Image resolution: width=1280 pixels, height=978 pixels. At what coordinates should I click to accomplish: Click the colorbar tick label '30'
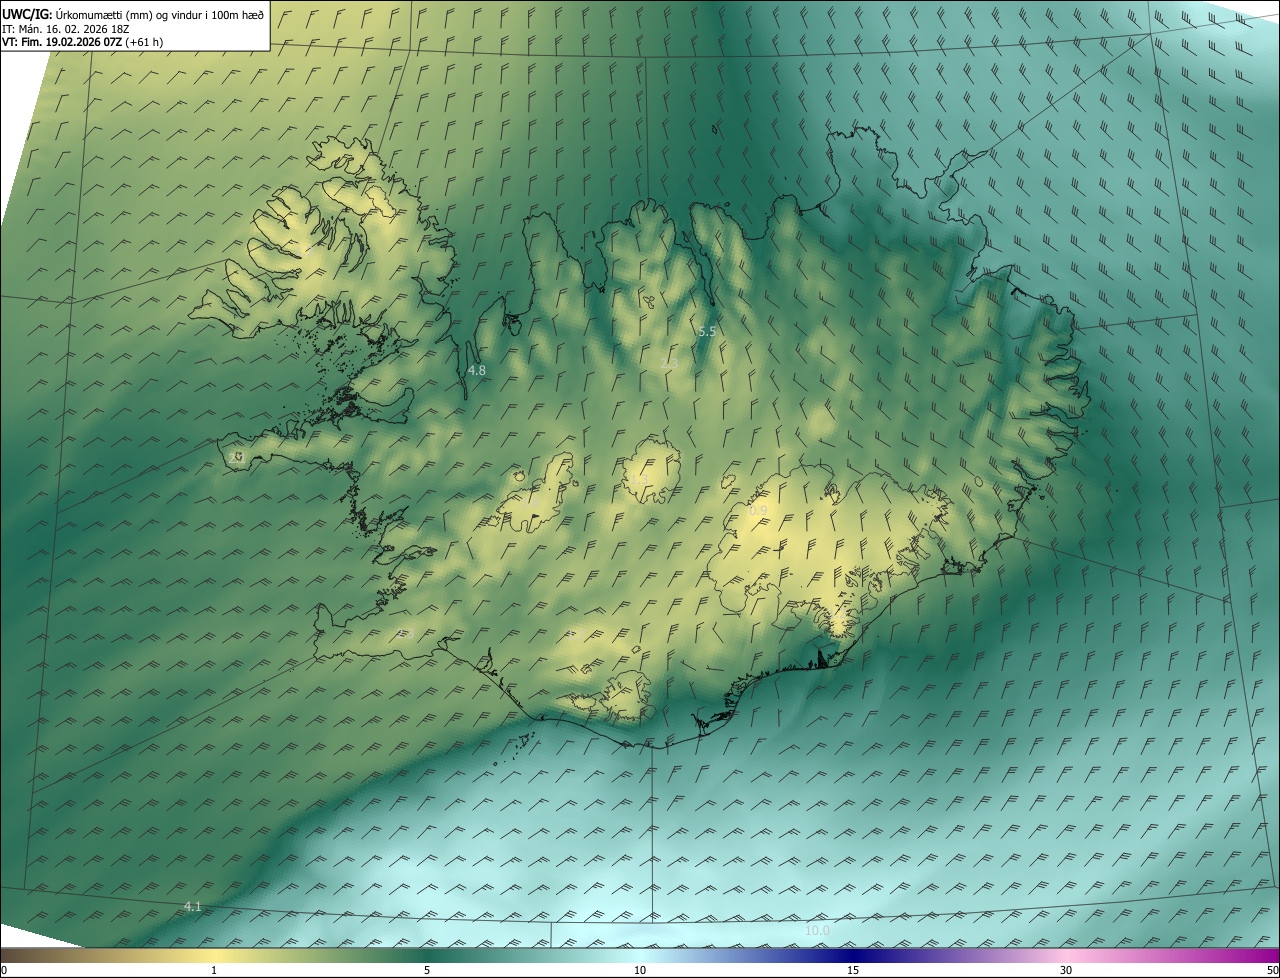[x=1066, y=970]
